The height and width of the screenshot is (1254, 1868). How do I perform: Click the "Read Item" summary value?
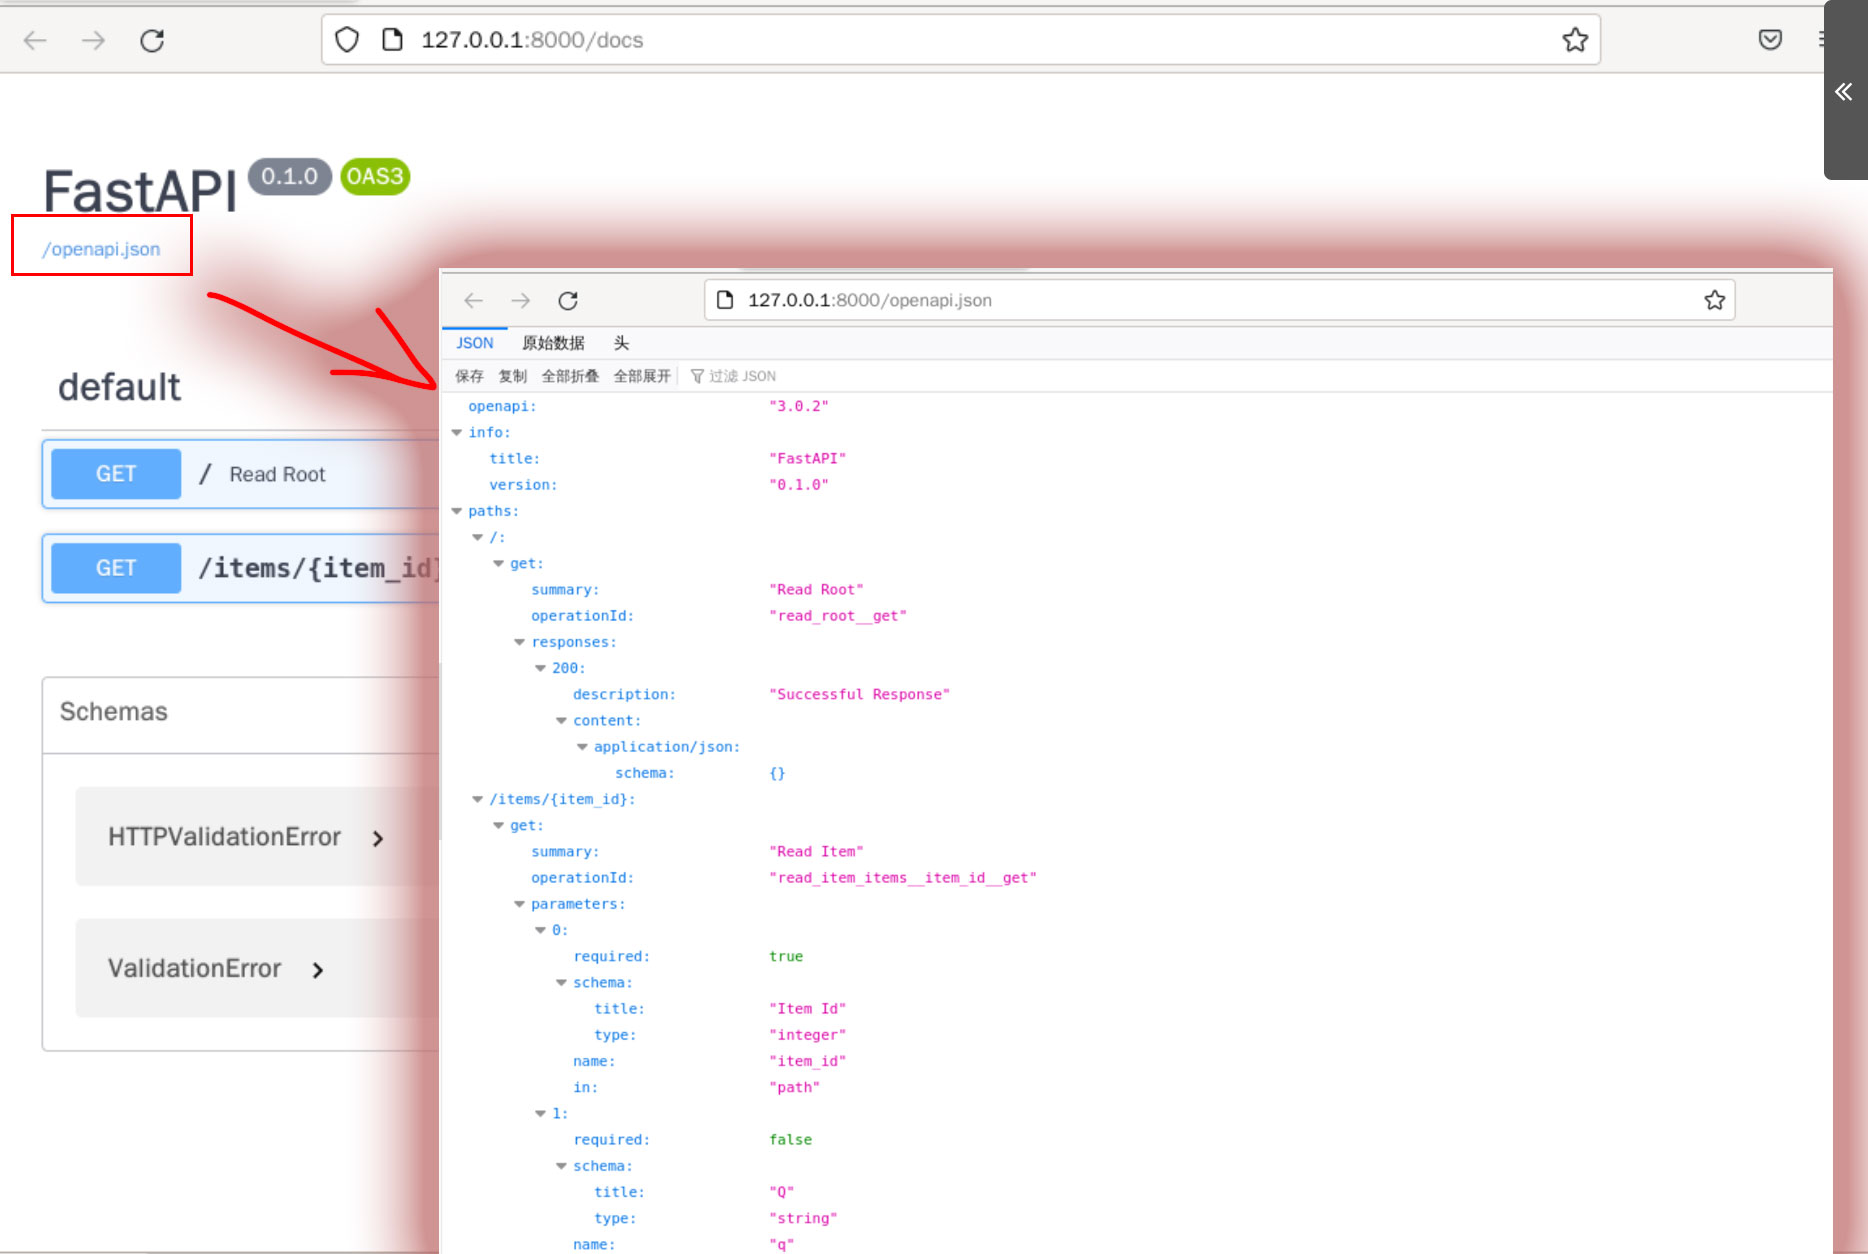(816, 852)
